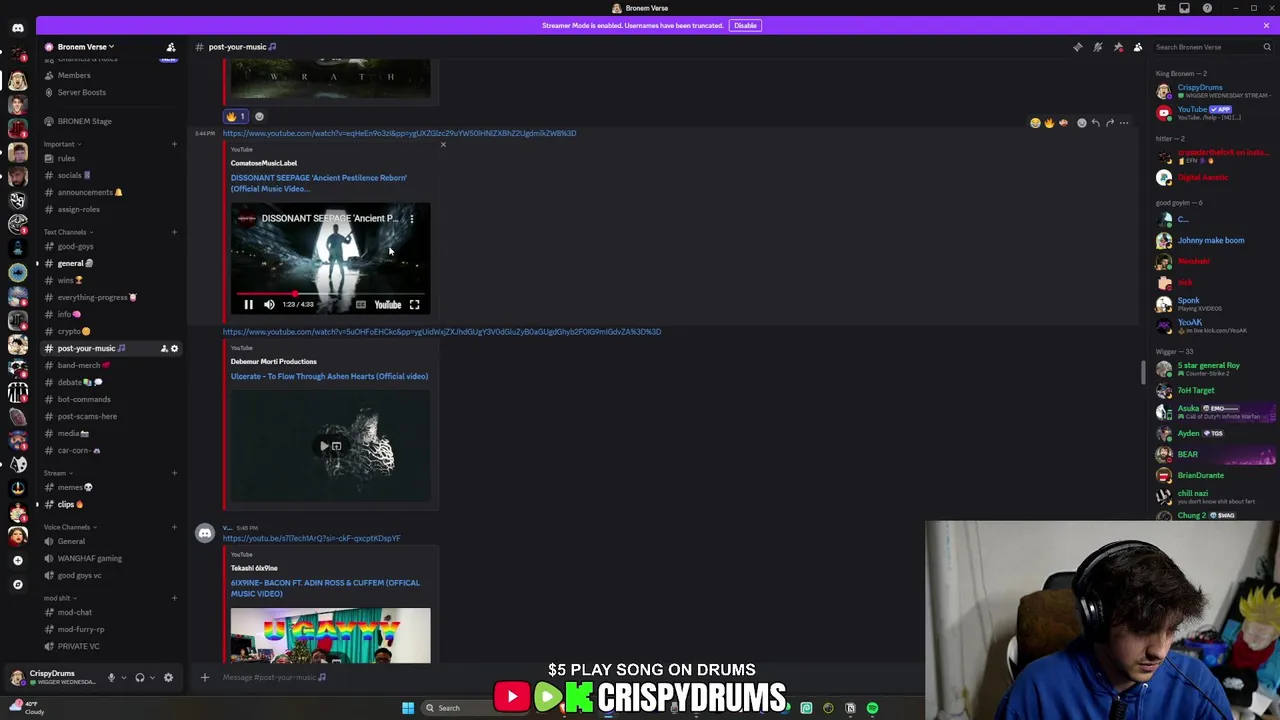The image size is (1280, 720).
Task: Create invite for post-your-music channel
Action: [x=164, y=349]
